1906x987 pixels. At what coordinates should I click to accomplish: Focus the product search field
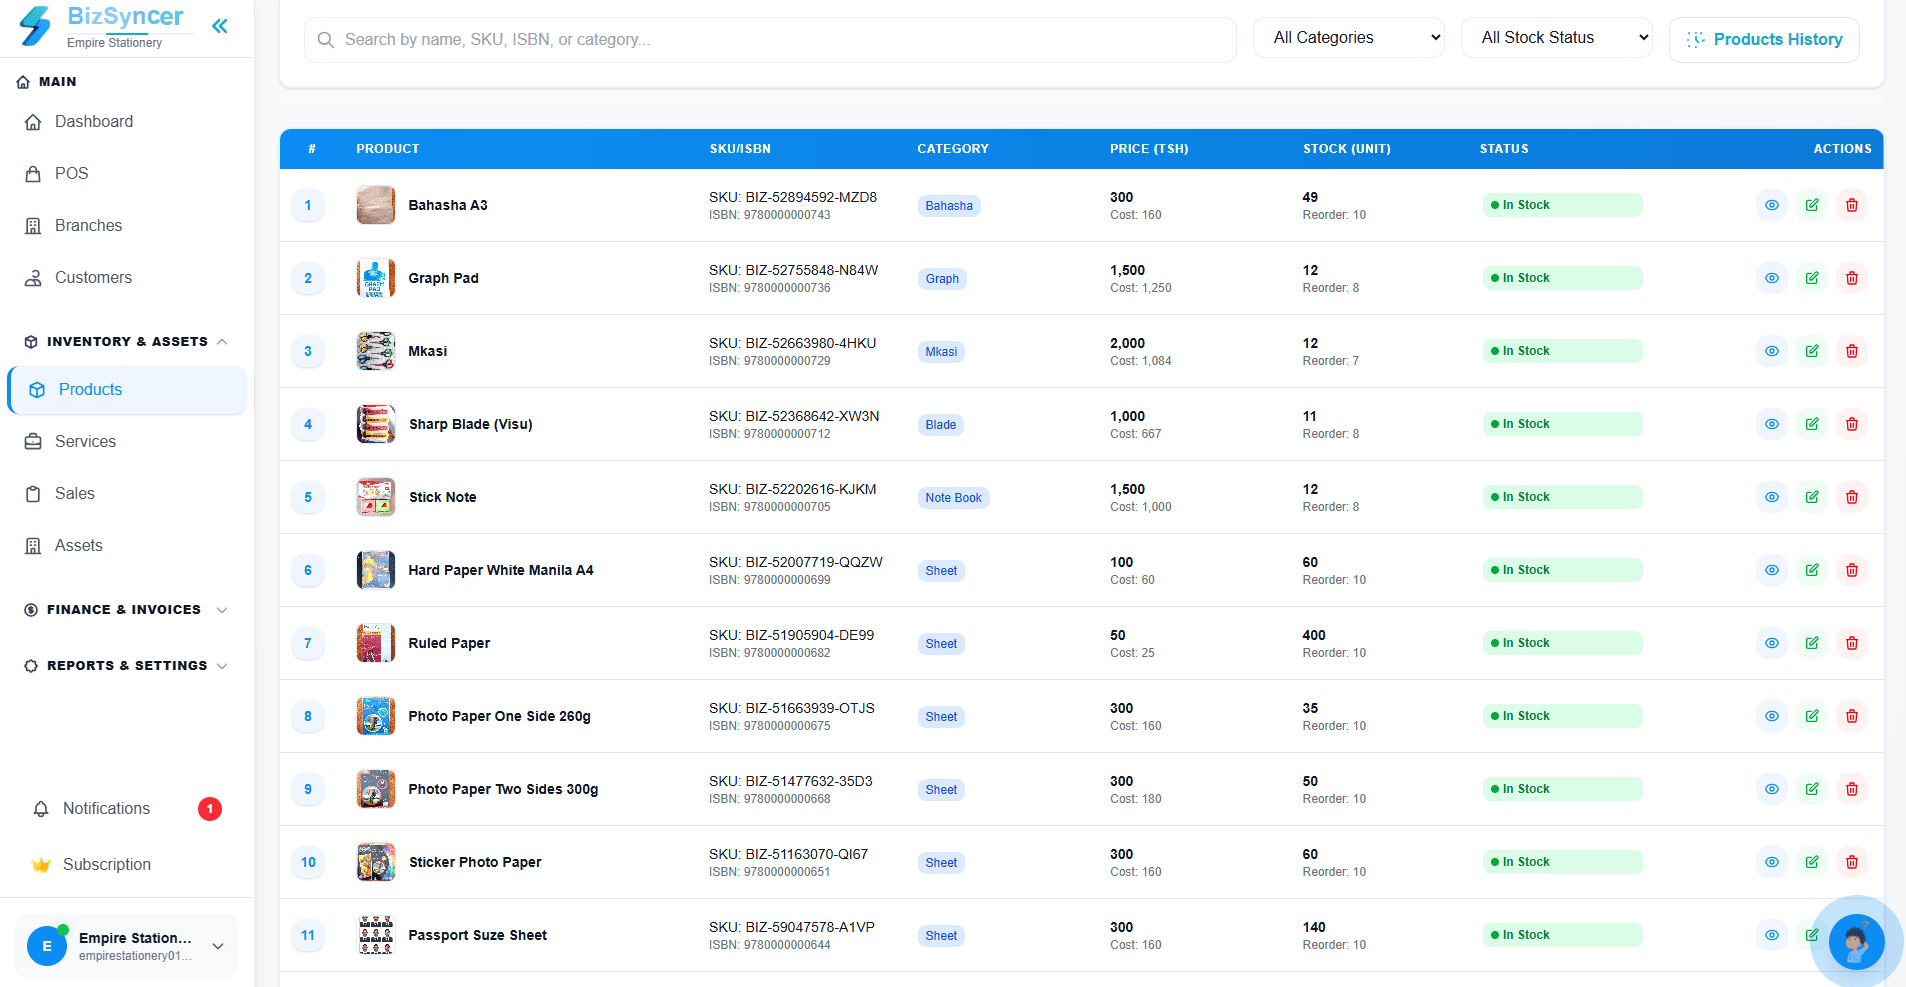coord(770,40)
